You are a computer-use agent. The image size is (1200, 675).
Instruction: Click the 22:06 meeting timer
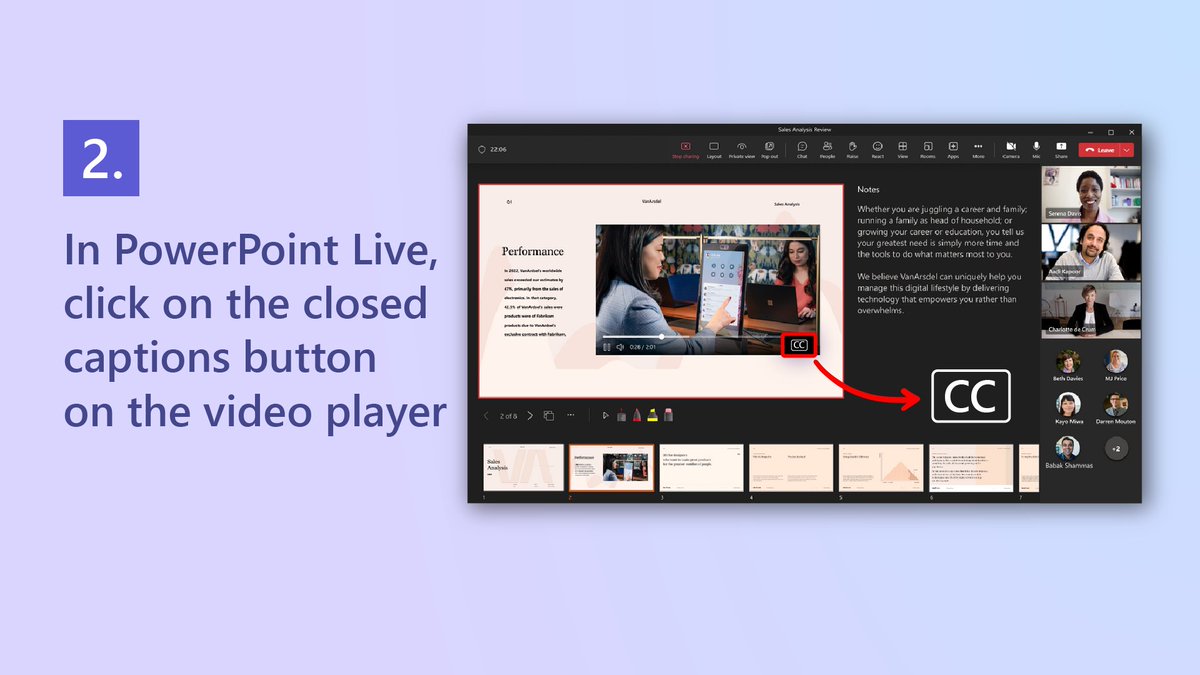[x=498, y=149]
